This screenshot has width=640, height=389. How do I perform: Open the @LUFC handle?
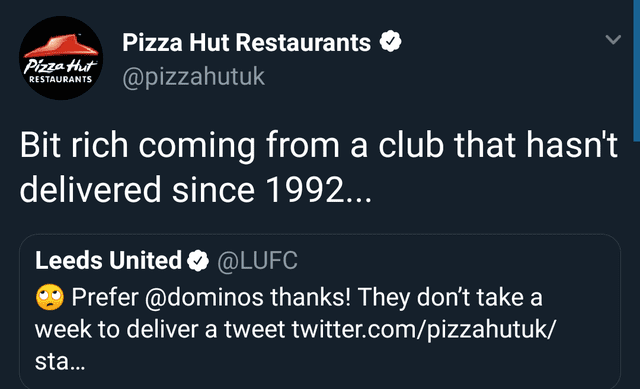click(x=257, y=260)
